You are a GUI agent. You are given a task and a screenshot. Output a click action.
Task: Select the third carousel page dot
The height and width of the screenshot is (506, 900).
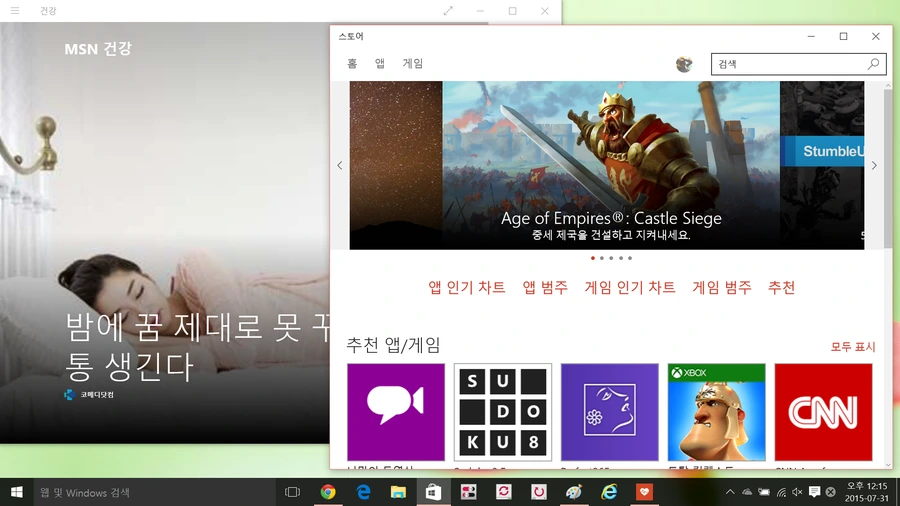coord(611,258)
